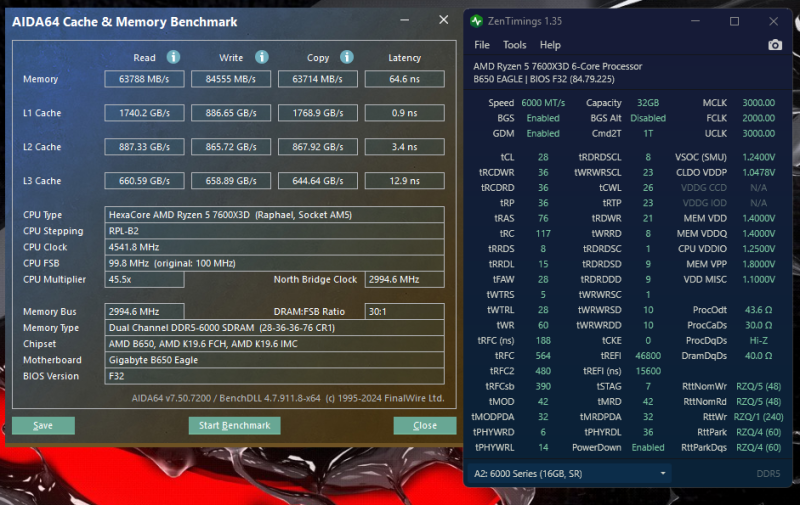The image size is (800, 505).
Task: Minimize the AIDA64 benchmark window
Action: [405, 20]
